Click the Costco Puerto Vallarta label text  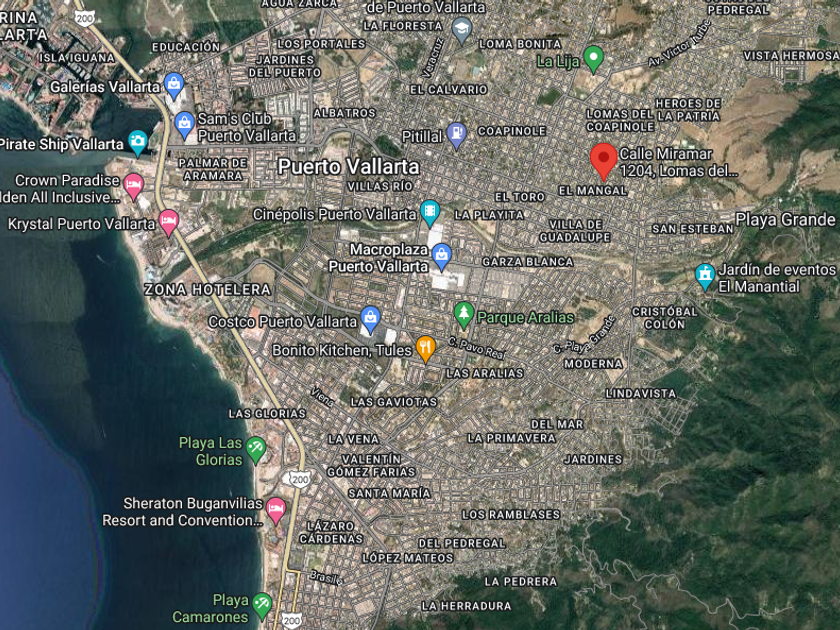click(x=282, y=322)
